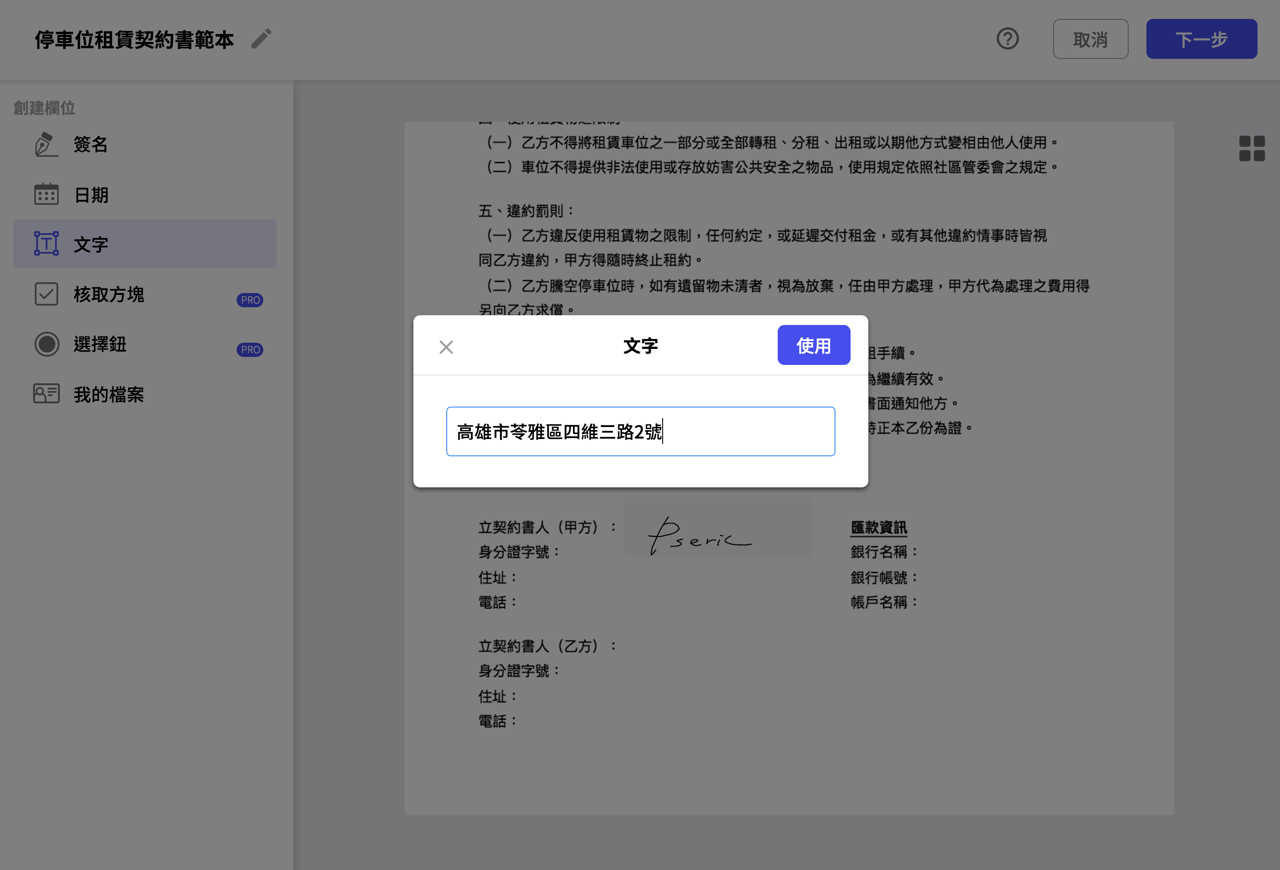The image size is (1280, 870).
Task: Click the 文字 title in the dialog
Action: (x=640, y=346)
